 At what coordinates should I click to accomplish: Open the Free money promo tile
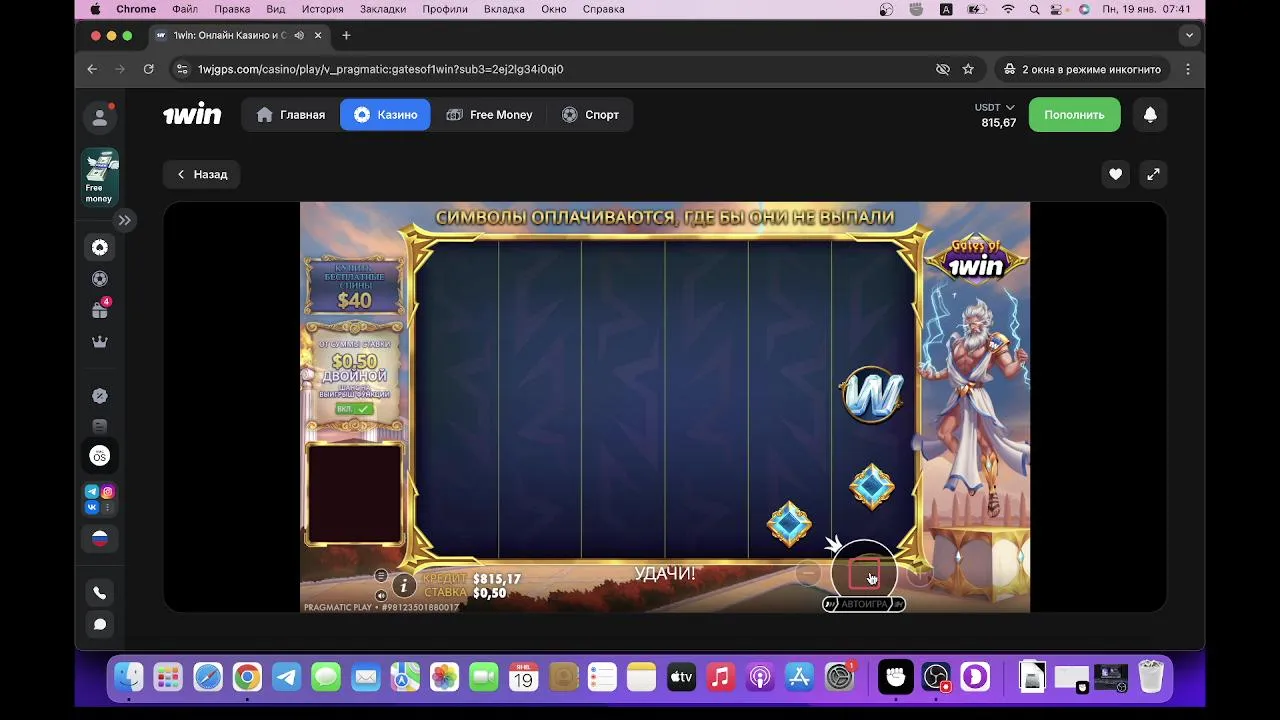[100, 177]
